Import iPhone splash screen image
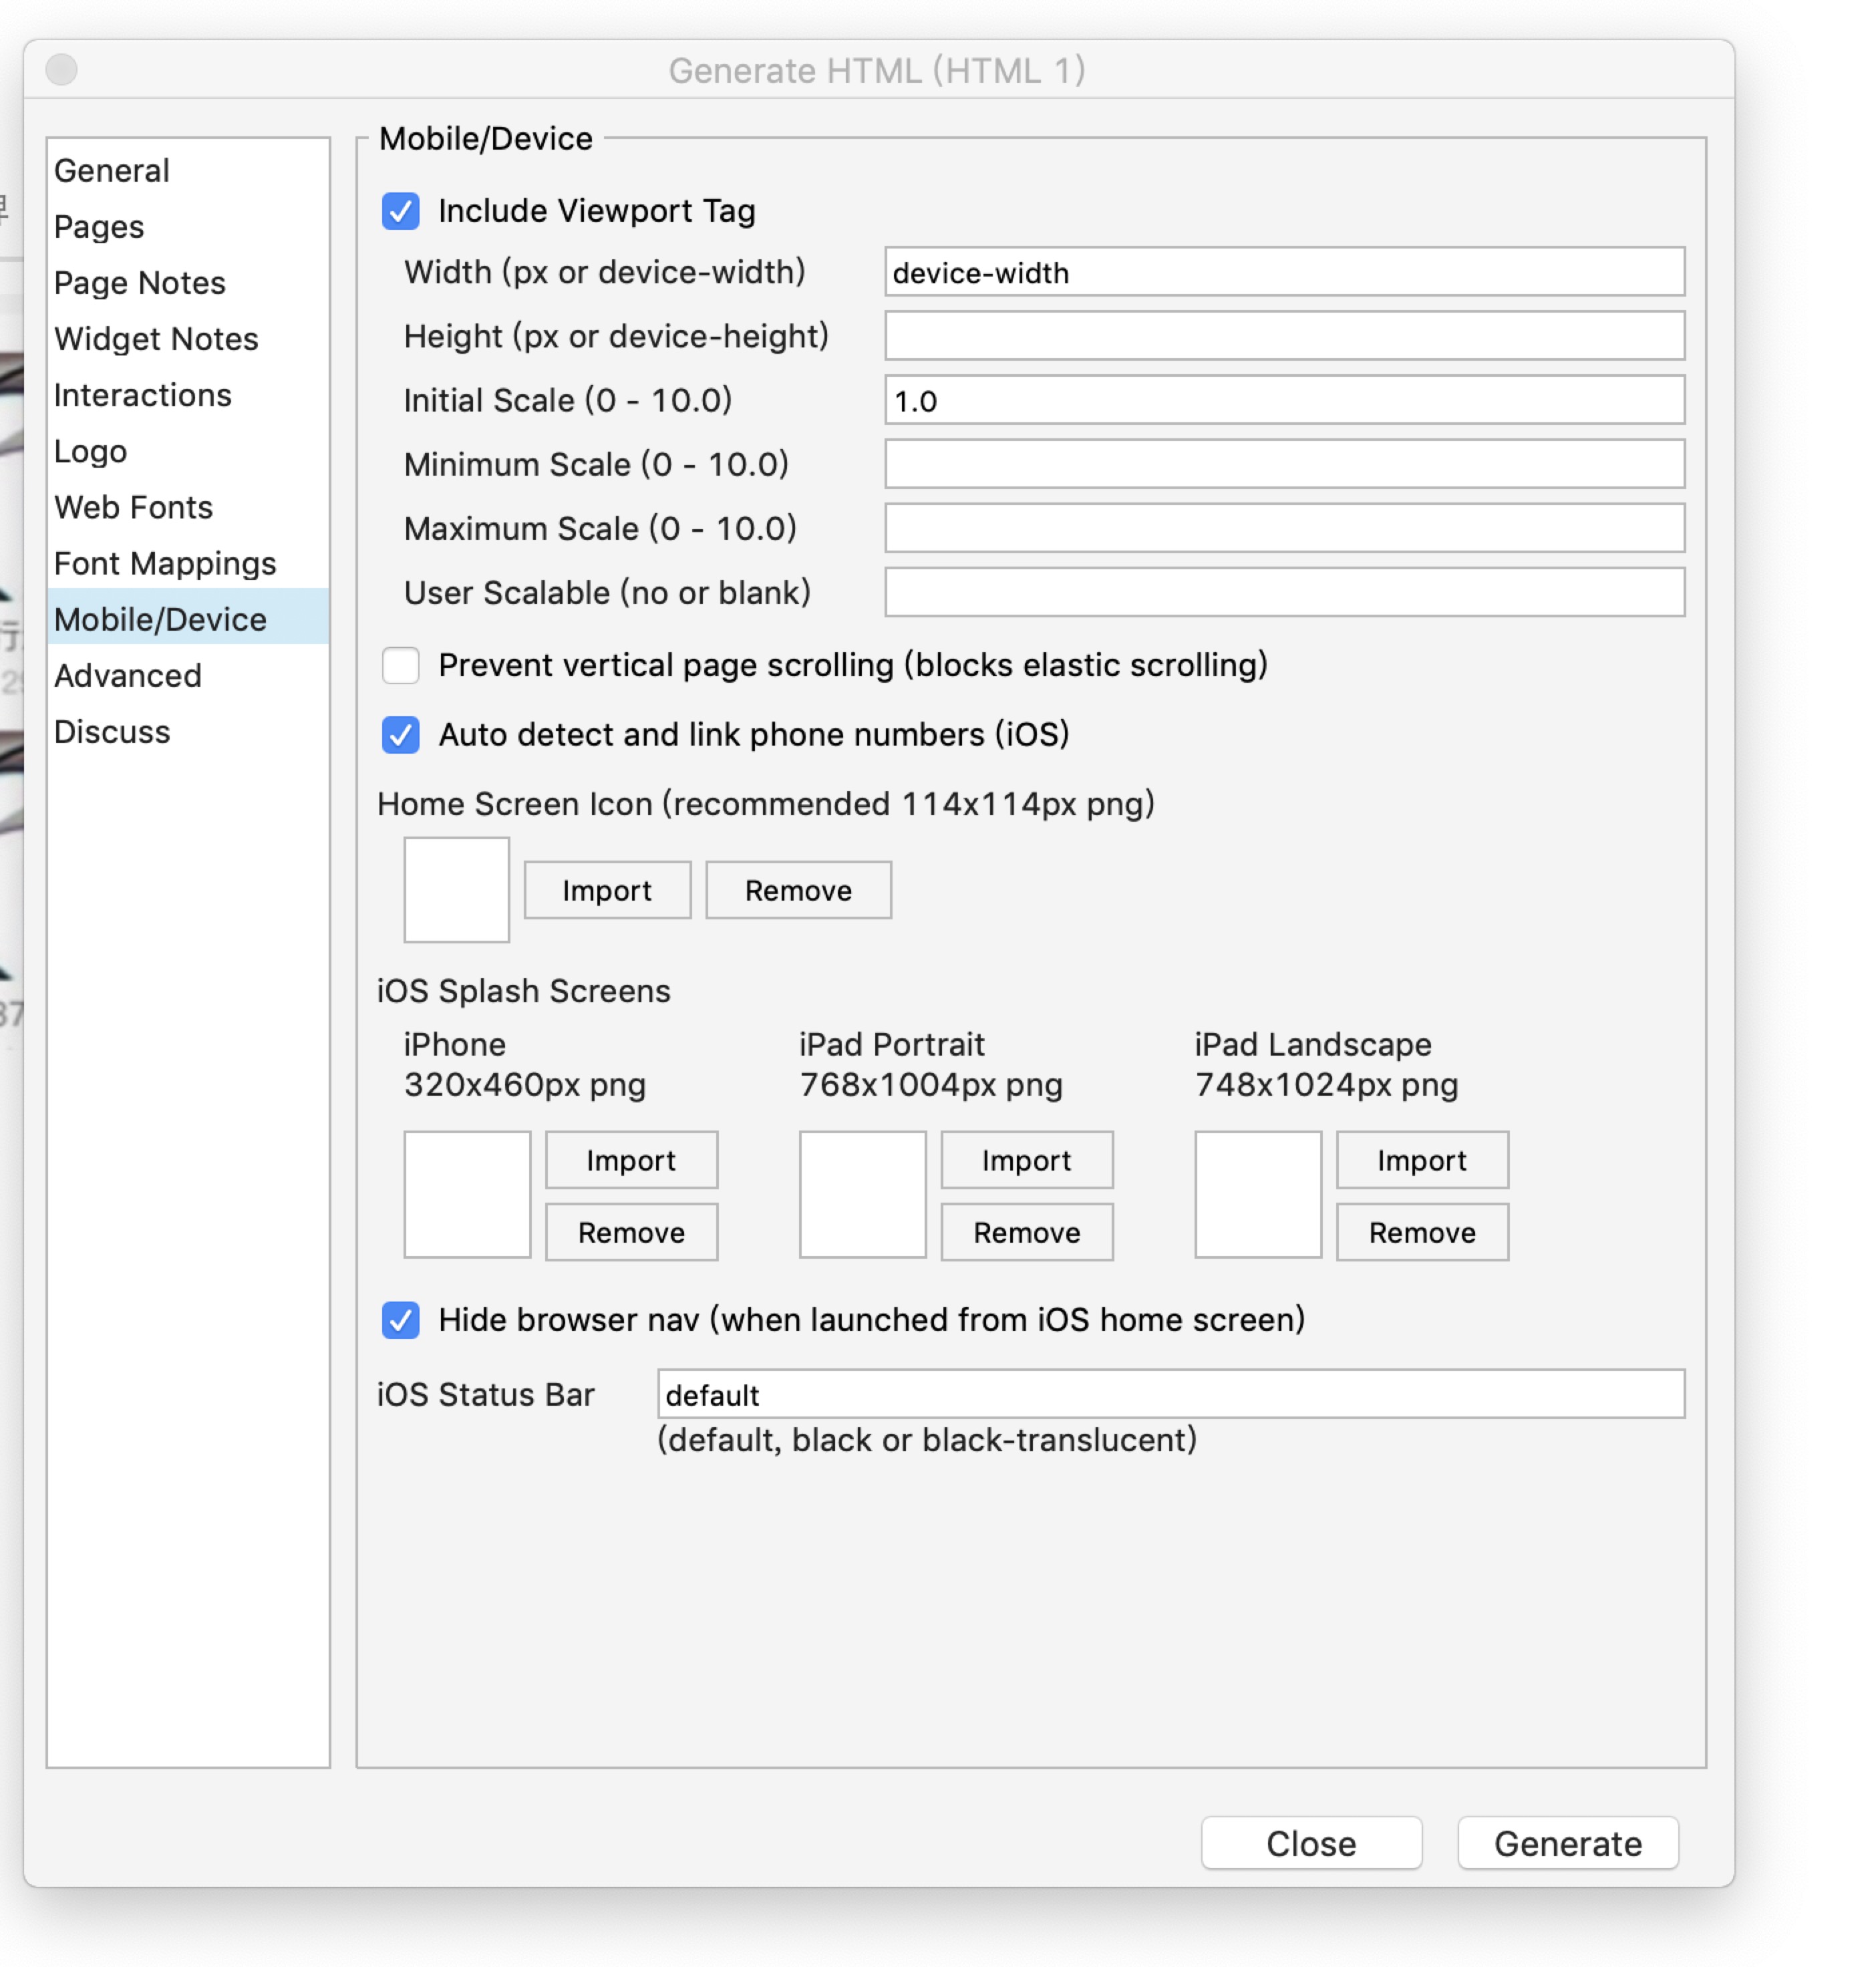Image resolution: width=1876 pixels, height=1967 pixels. click(631, 1160)
